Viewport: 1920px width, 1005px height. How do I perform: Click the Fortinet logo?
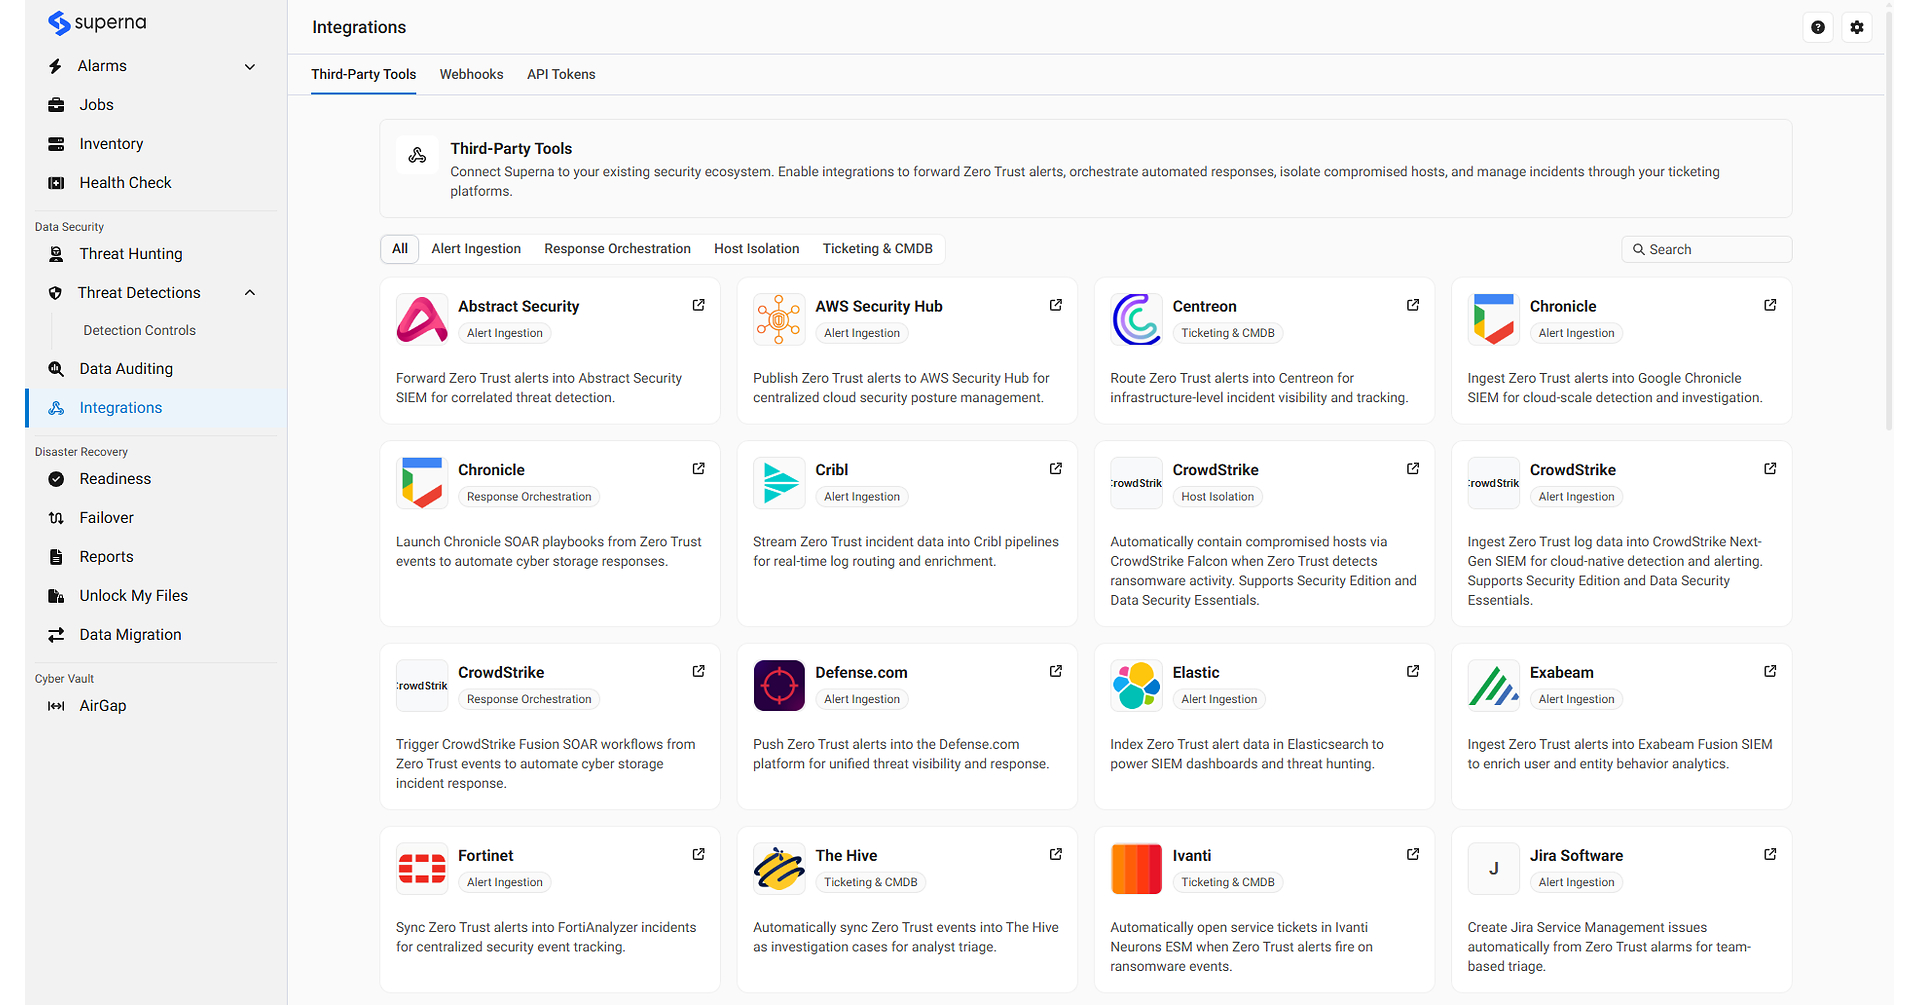[422, 869]
